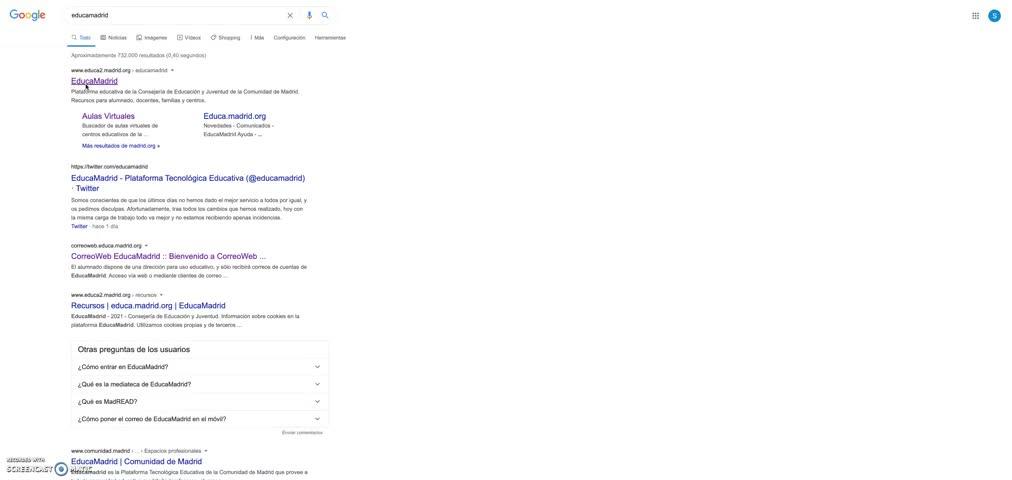Open dropdown arrow next to www.educa2.madrid.org educamadrid
This screenshot has width=1012, height=480.
pos(172,70)
